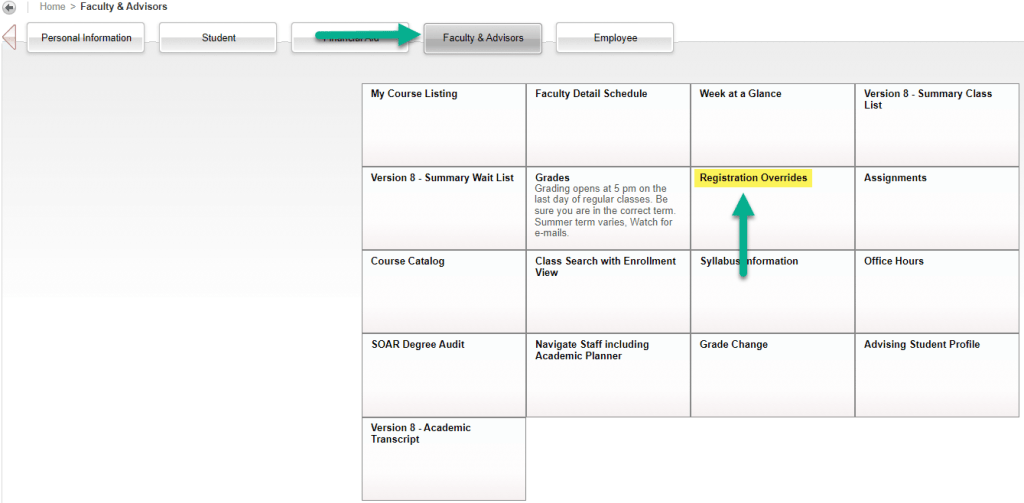View Week at a Glance
The height and width of the screenshot is (503, 1024).
click(x=740, y=94)
